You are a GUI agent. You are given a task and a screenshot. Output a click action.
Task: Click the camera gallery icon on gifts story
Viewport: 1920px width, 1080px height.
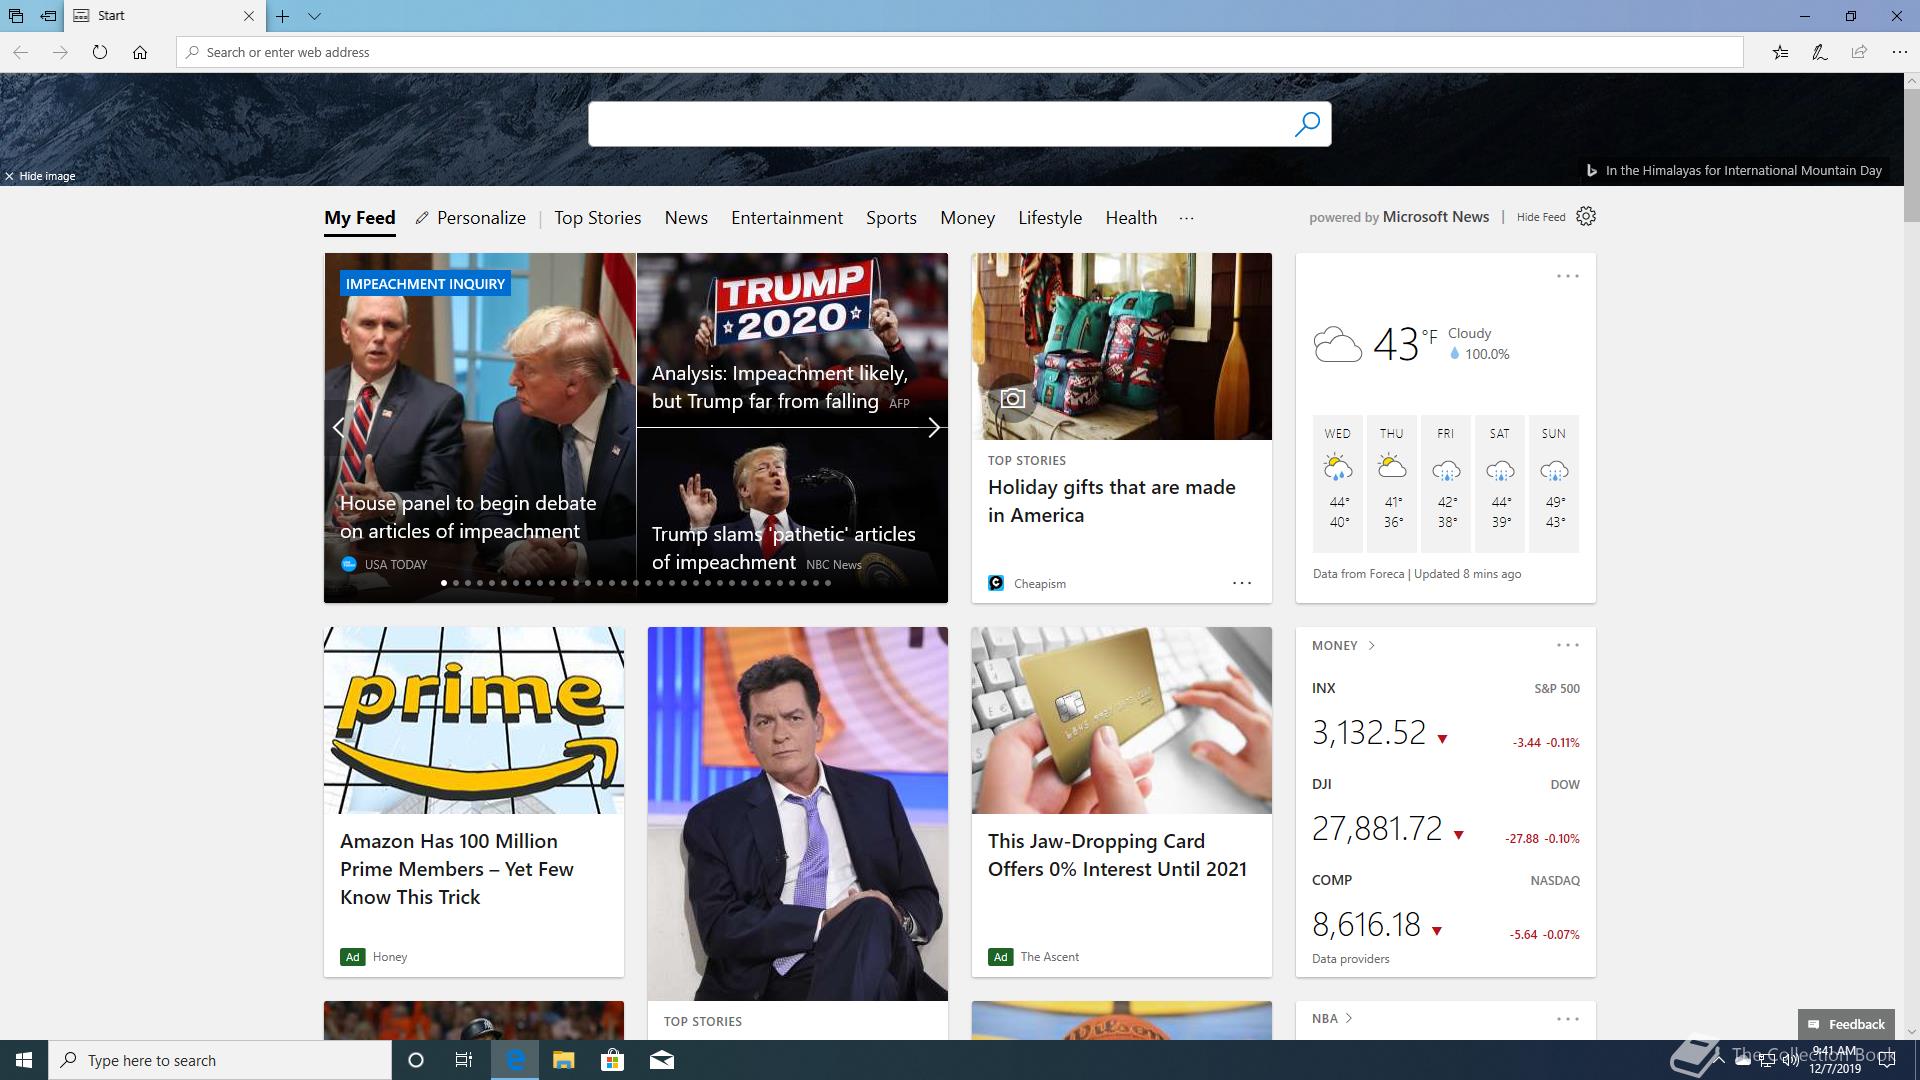pos(1012,398)
